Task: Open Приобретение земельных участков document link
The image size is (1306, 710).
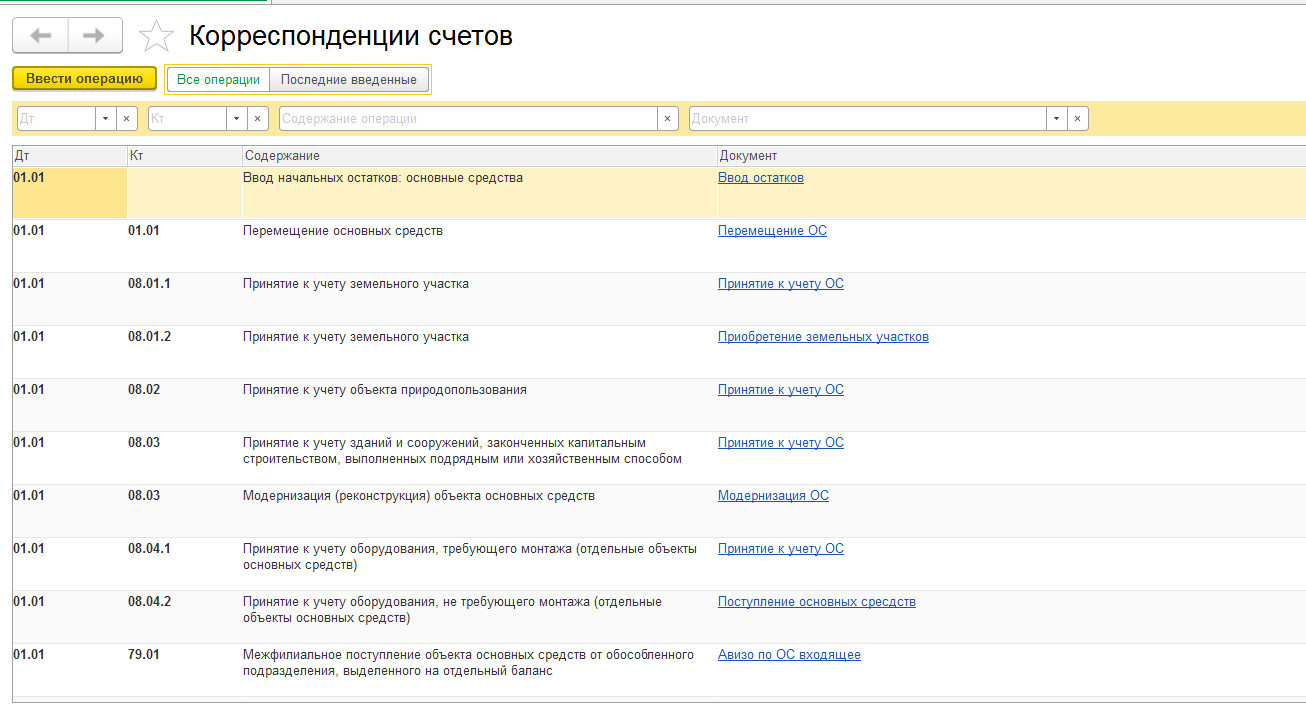Action: click(x=823, y=337)
